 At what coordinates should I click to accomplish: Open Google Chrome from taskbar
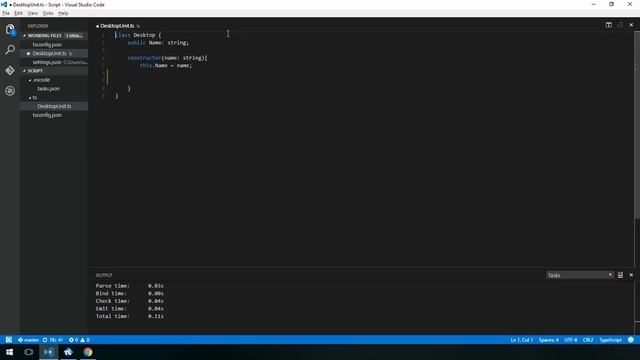pos(88,352)
